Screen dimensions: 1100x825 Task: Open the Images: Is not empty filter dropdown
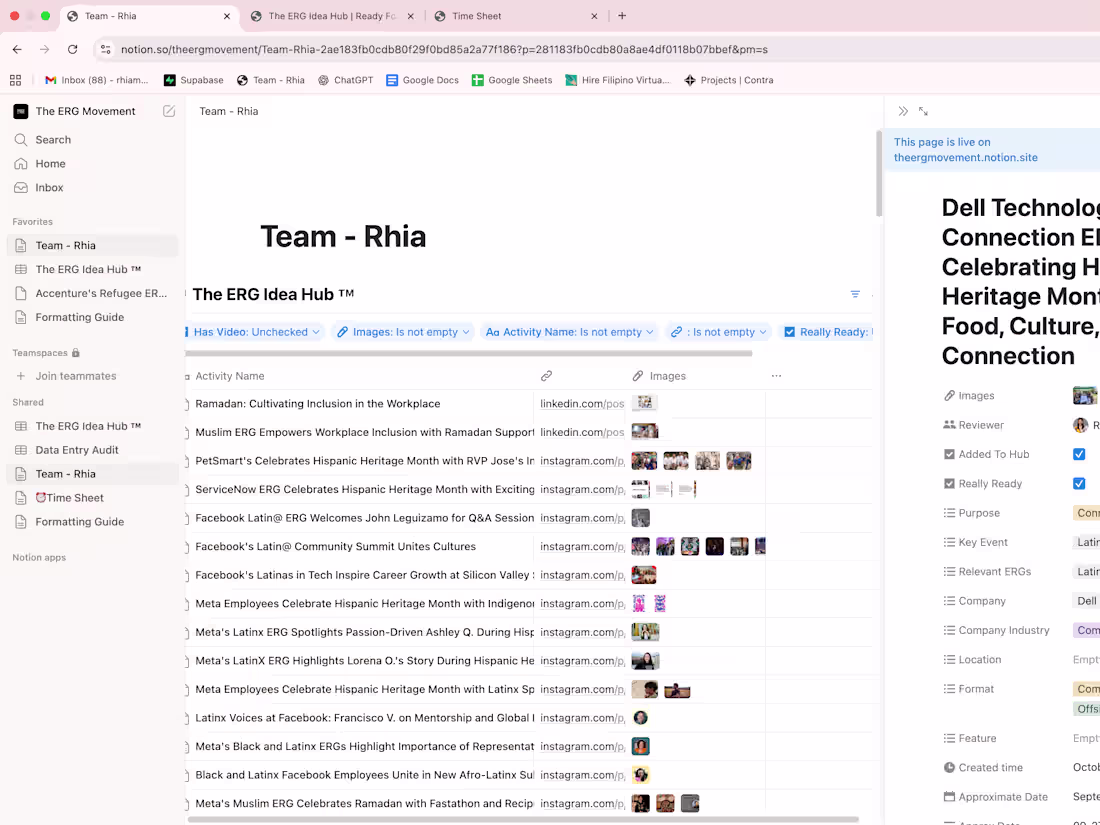pos(403,332)
